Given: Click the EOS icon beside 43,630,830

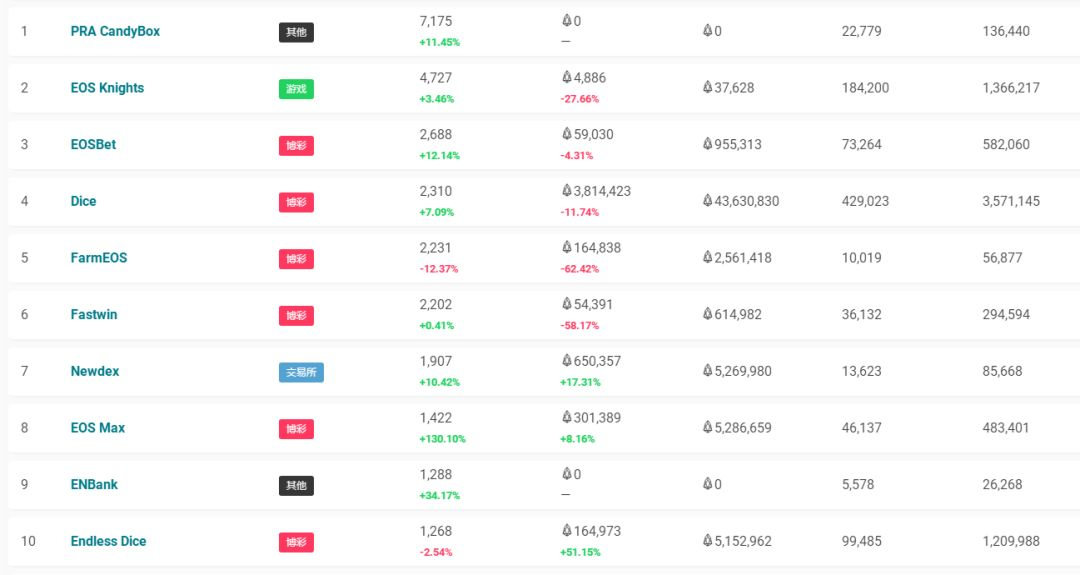Looking at the screenshot, I should [x=707, y=200].
